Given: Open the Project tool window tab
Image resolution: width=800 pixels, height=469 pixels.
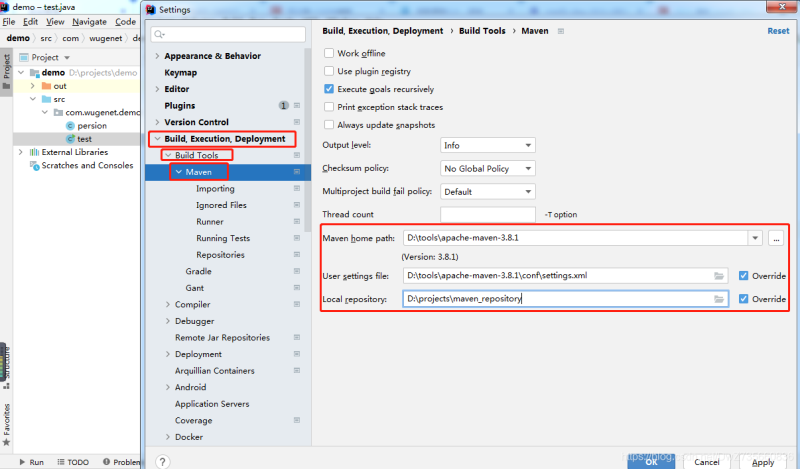Looking at the screenshot, I should click(6, 71).
